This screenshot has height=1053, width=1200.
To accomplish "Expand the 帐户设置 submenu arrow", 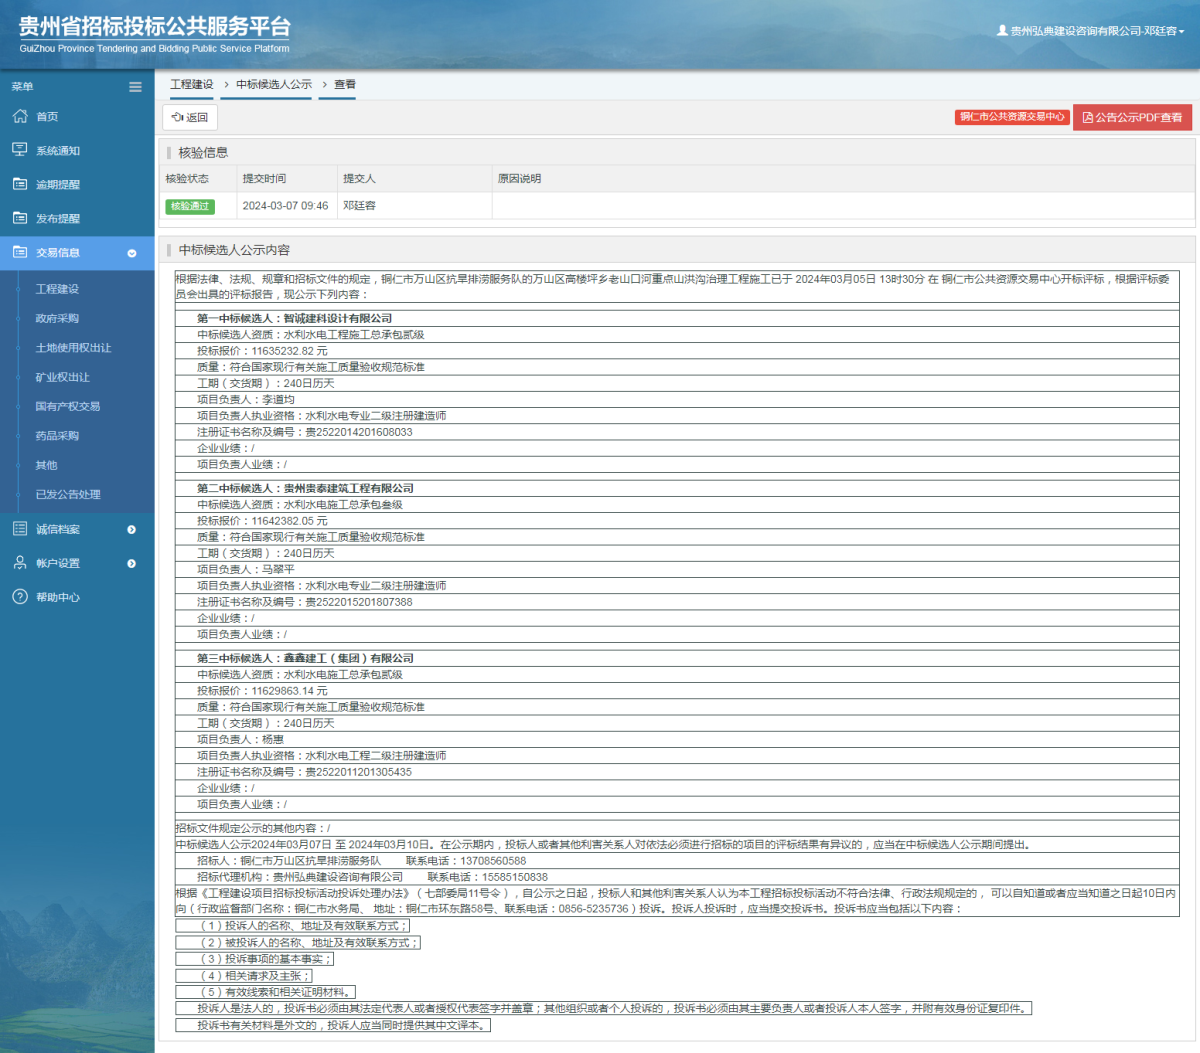I will click(x=131, y=564).
